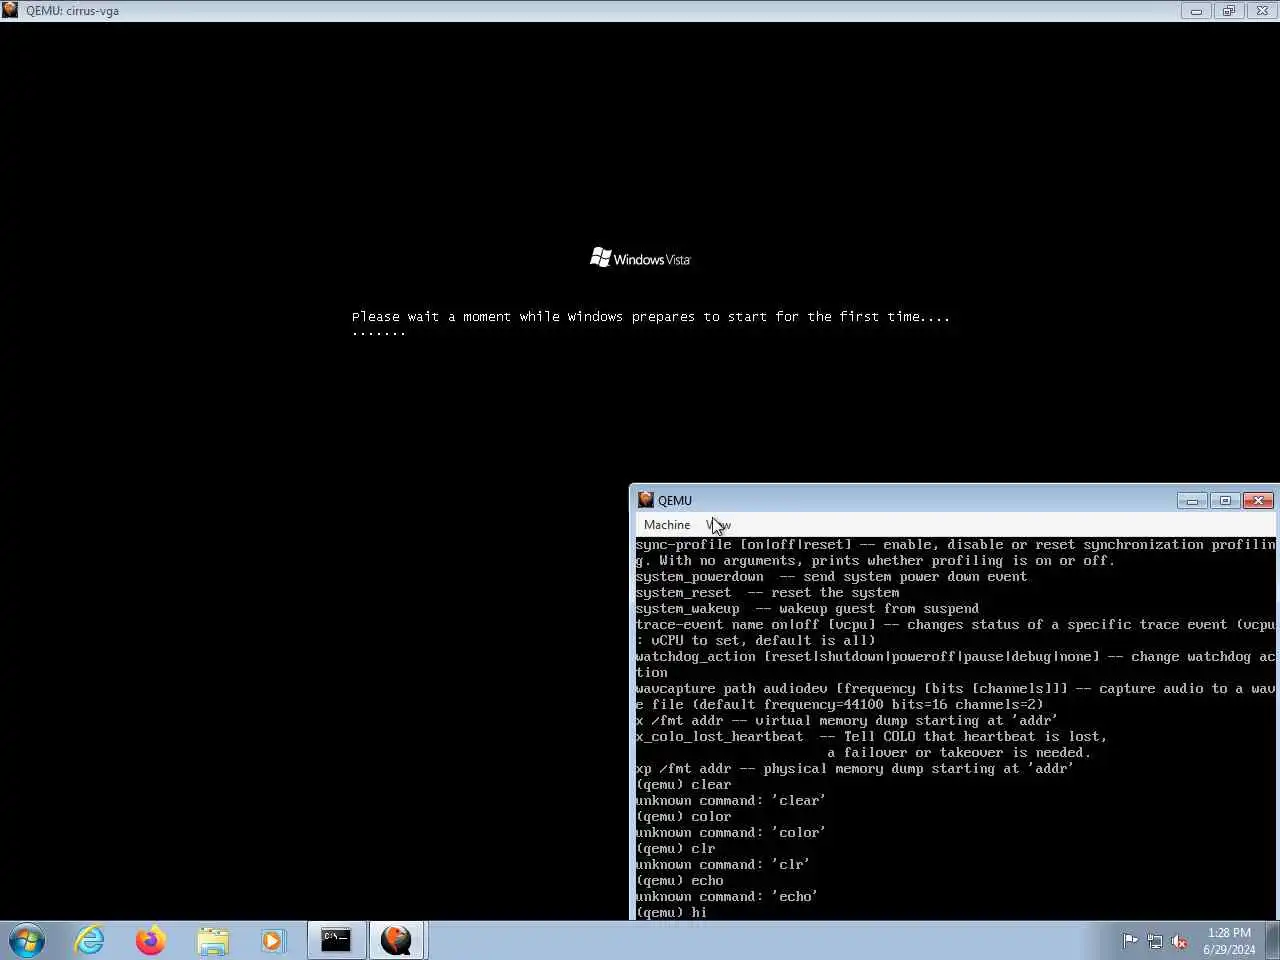
Task: Open Windows Explorer folder icon in taskbar
Action: click(213, 941)
